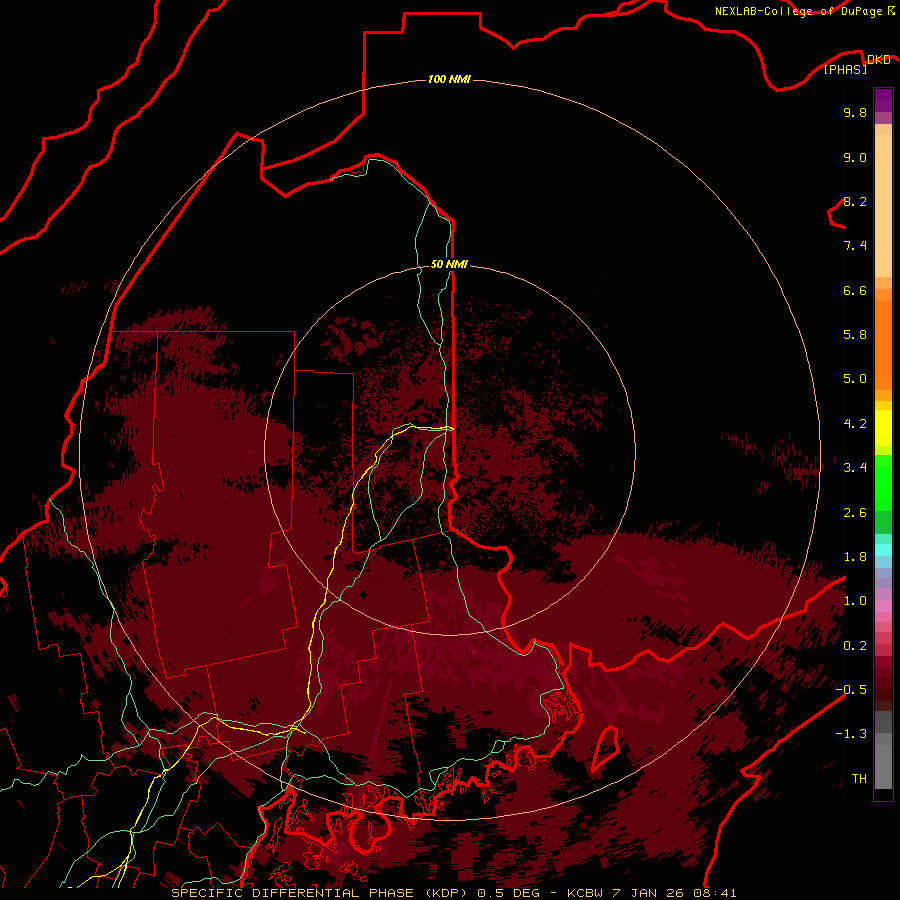Click the 4.2 value on color scale
The width and height of the screenshot is (900, 900).
point(855,424)
